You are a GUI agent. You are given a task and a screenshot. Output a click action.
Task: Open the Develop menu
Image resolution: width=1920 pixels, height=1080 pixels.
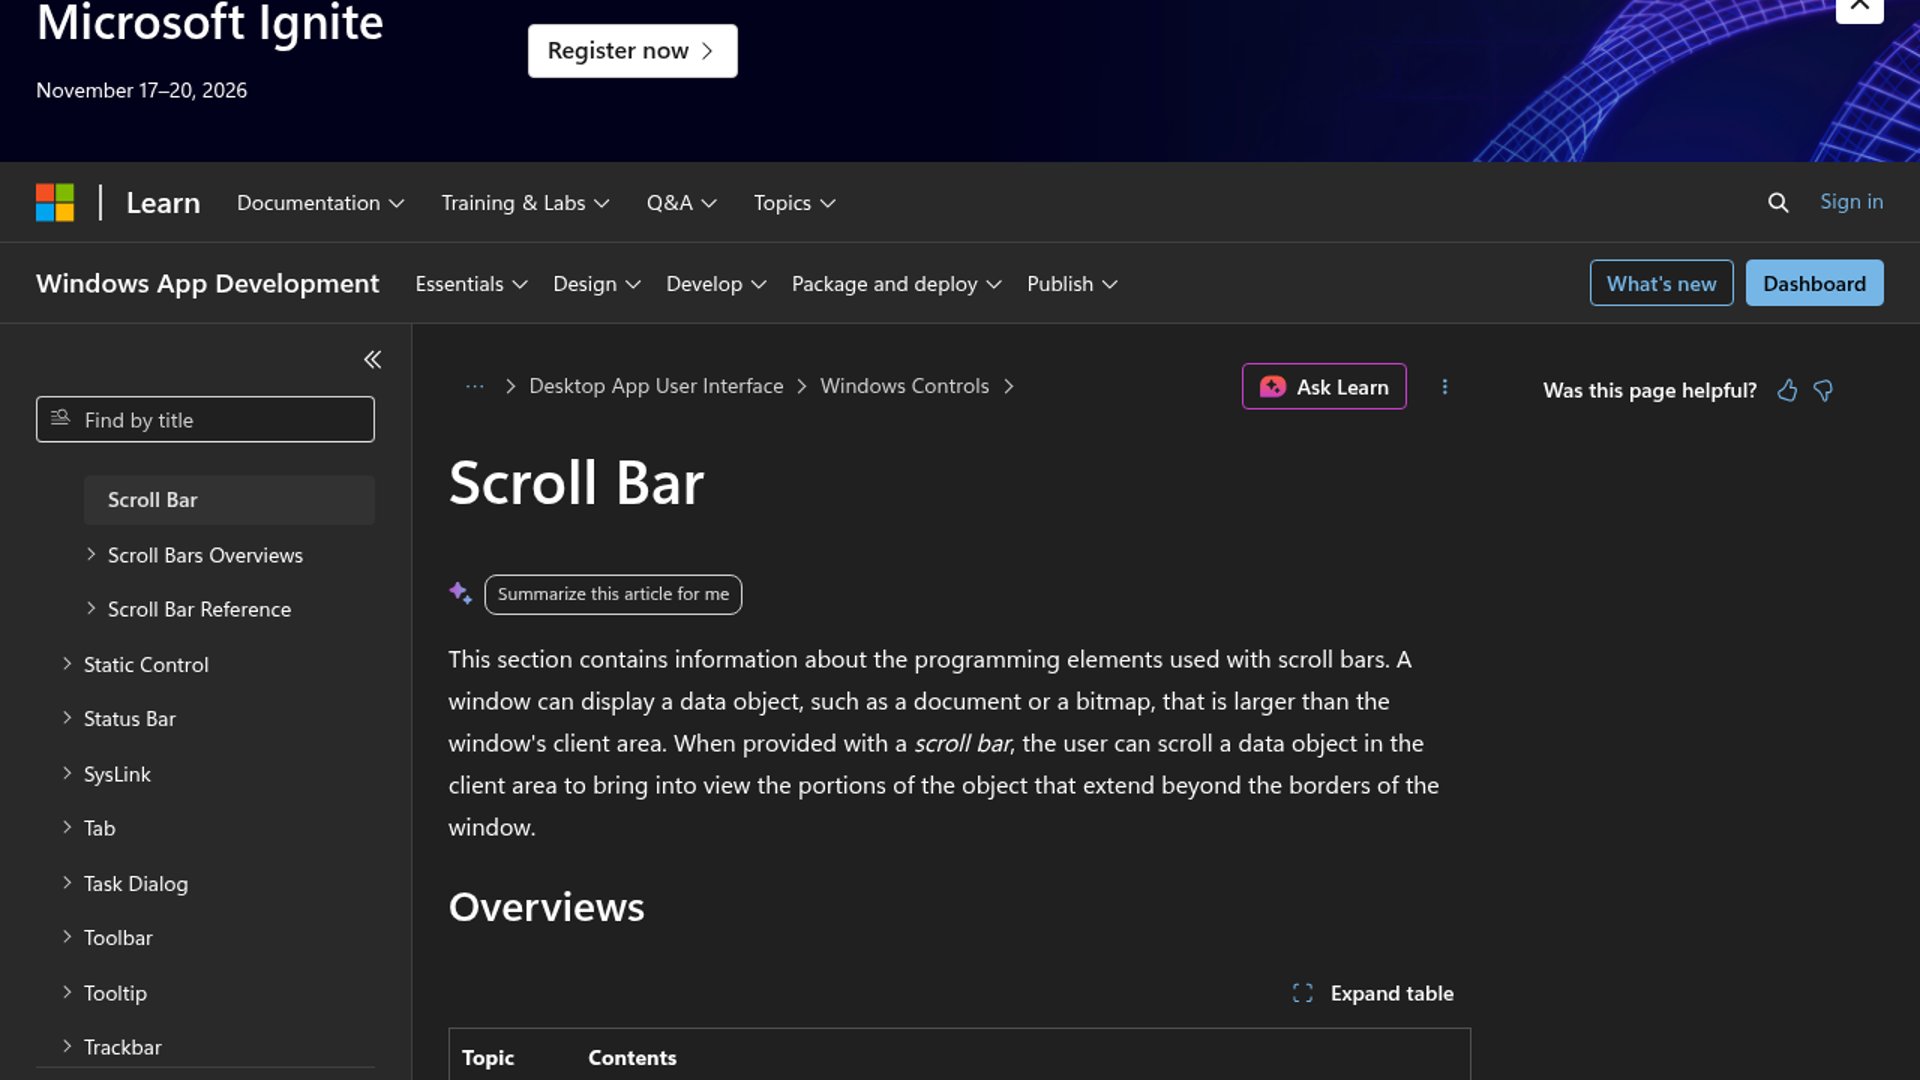[x=716, y=284]
